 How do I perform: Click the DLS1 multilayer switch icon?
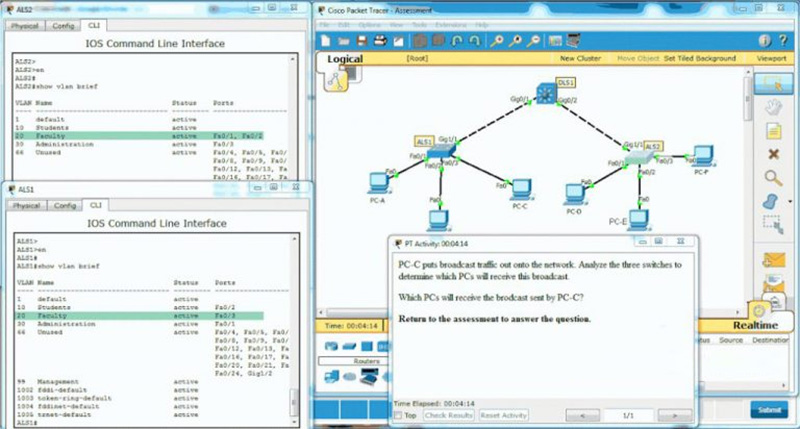pyautogui.click(x=546, y=94)
